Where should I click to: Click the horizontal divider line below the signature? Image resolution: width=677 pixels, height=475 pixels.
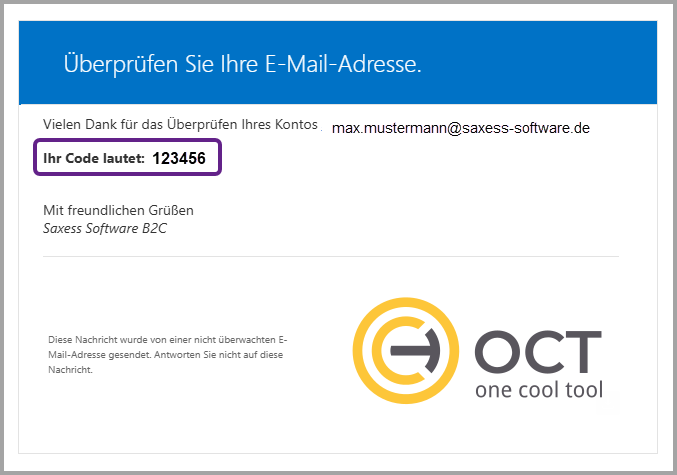point(330,256)
